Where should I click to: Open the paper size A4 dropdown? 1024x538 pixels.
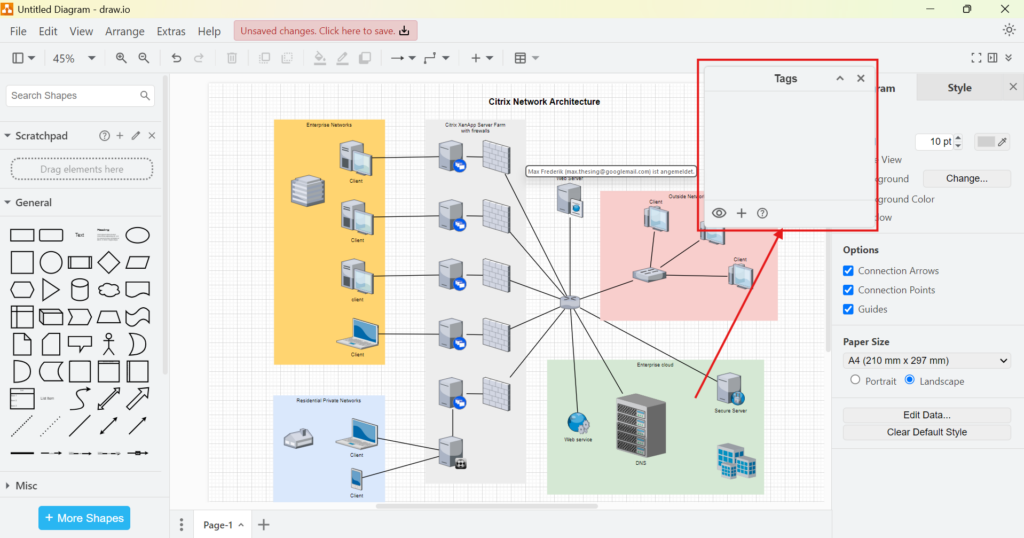927,360
